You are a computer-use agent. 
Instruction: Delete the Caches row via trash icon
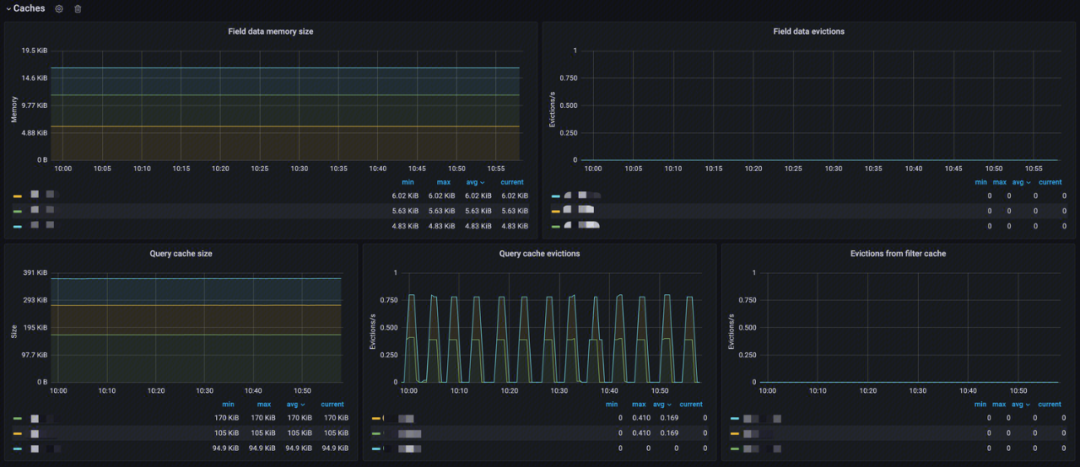(78, 9)
